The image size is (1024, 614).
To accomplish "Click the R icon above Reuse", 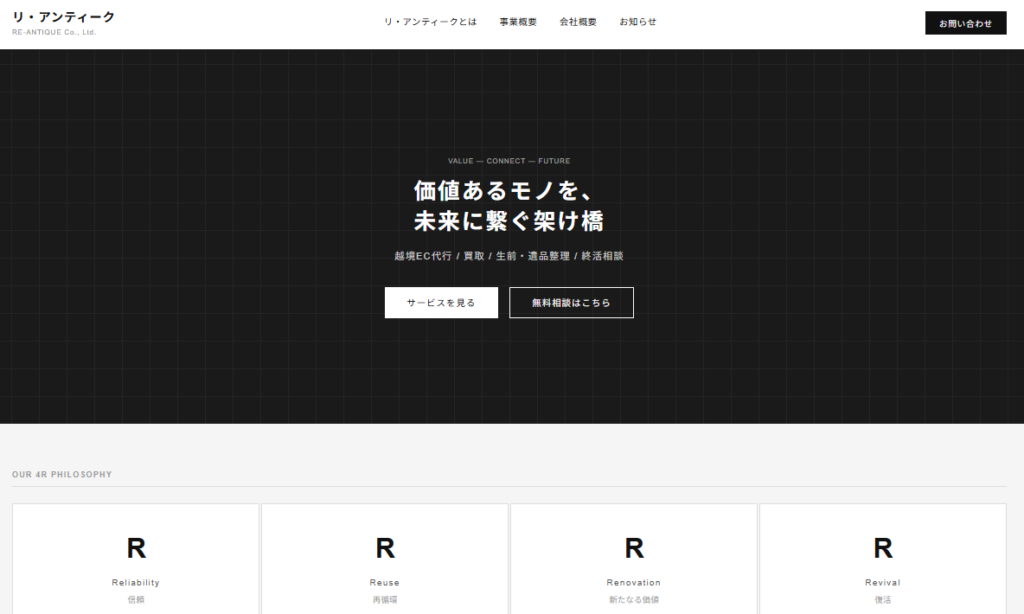I will (x=385, y=548).
